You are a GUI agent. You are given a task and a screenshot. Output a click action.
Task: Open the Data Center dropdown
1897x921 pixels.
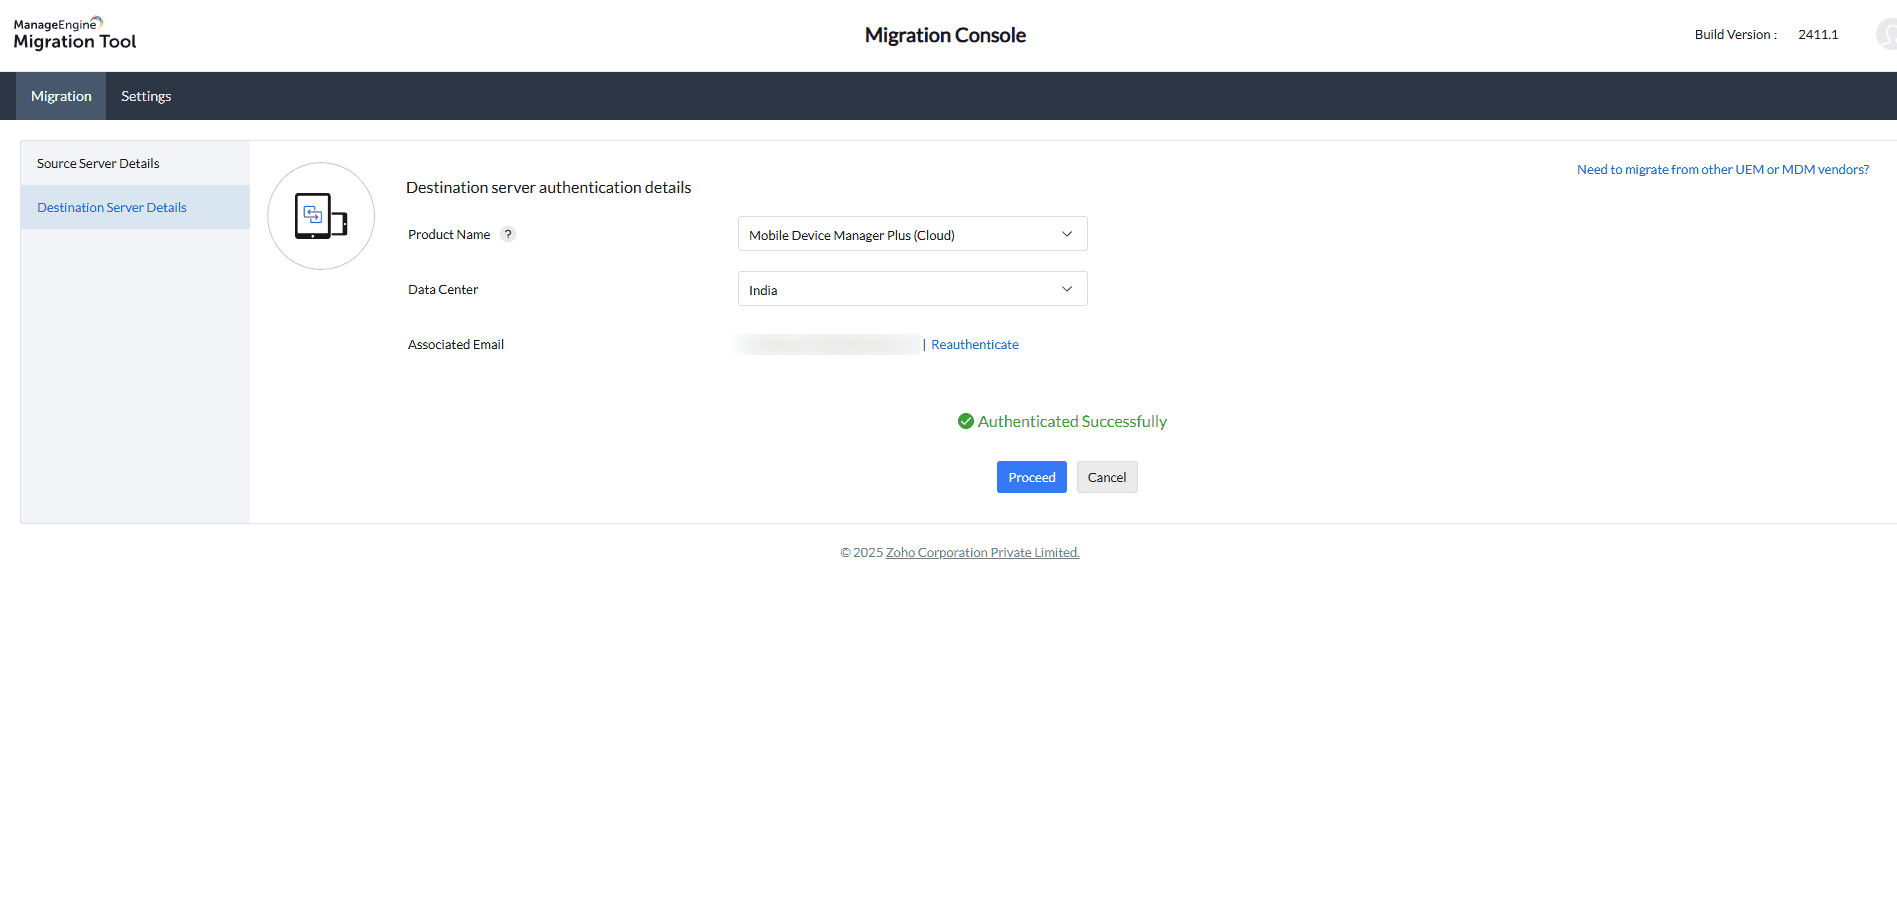912,289
